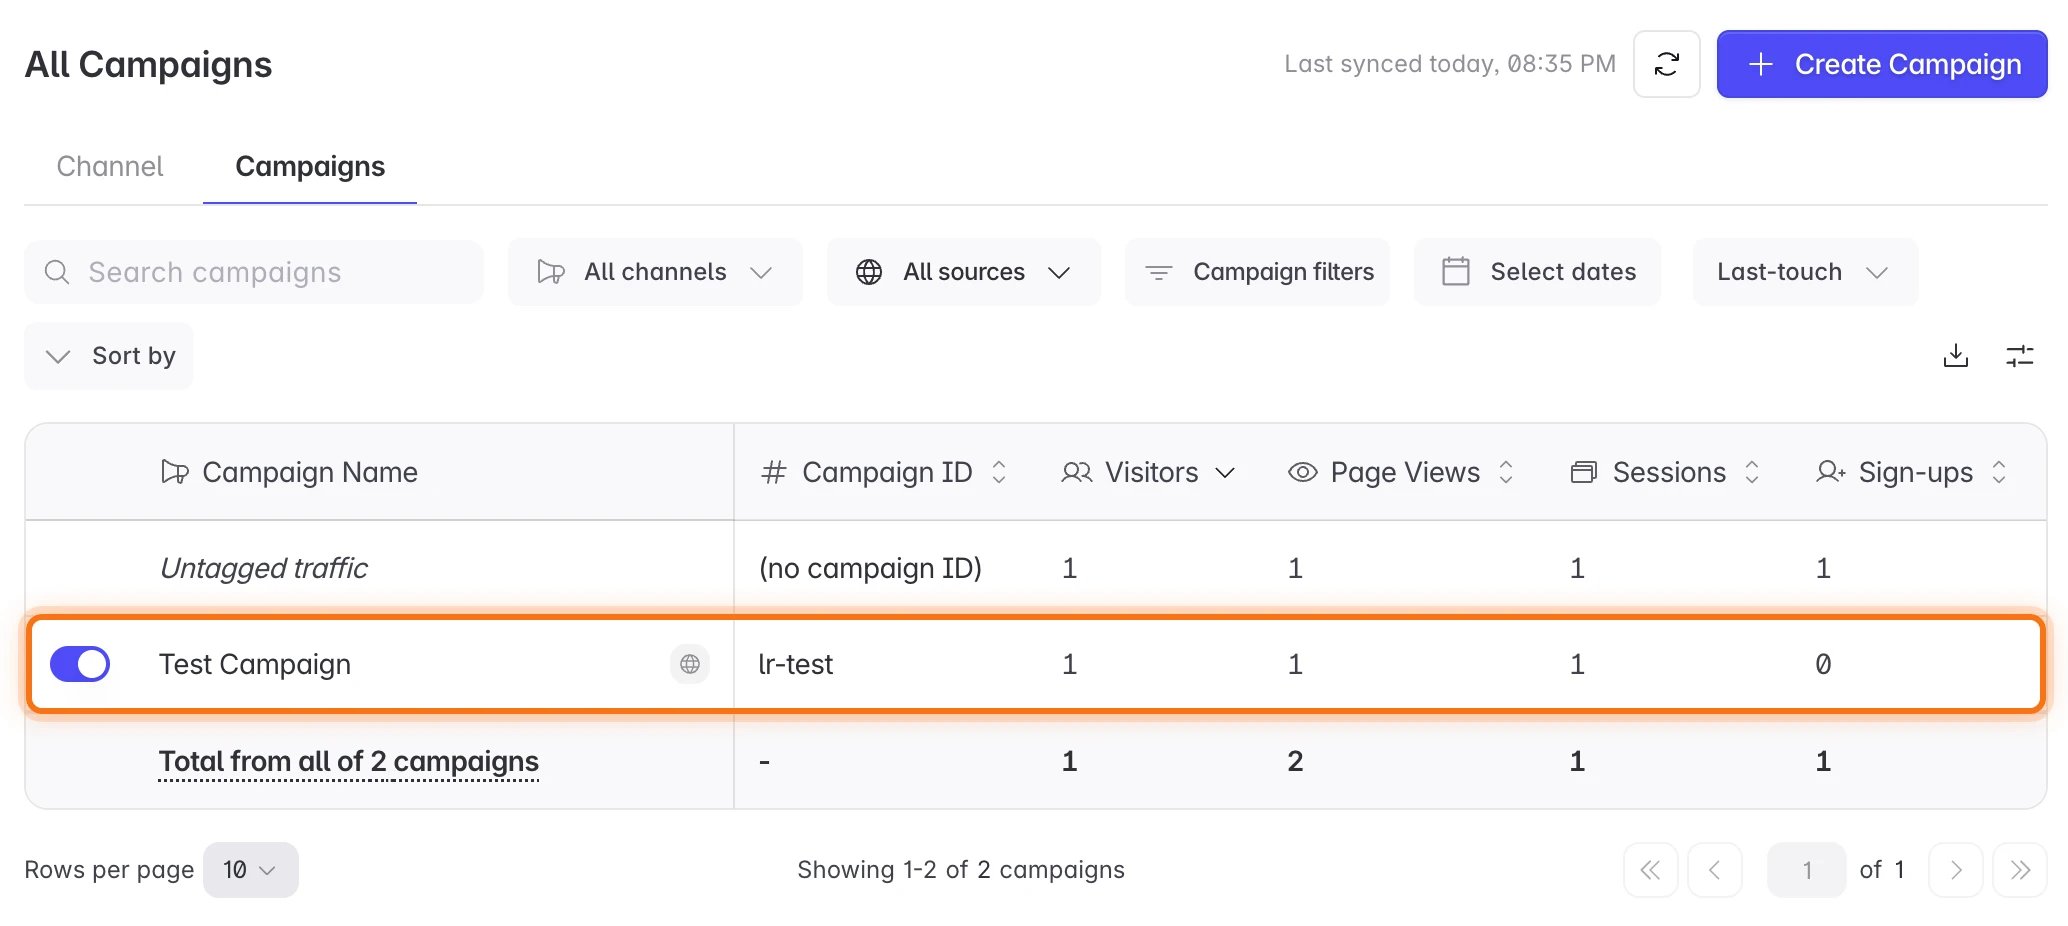The height and width of the screenshot is (926, 2068).
Task: Click the download export icon
Action: coord(1955,356)
